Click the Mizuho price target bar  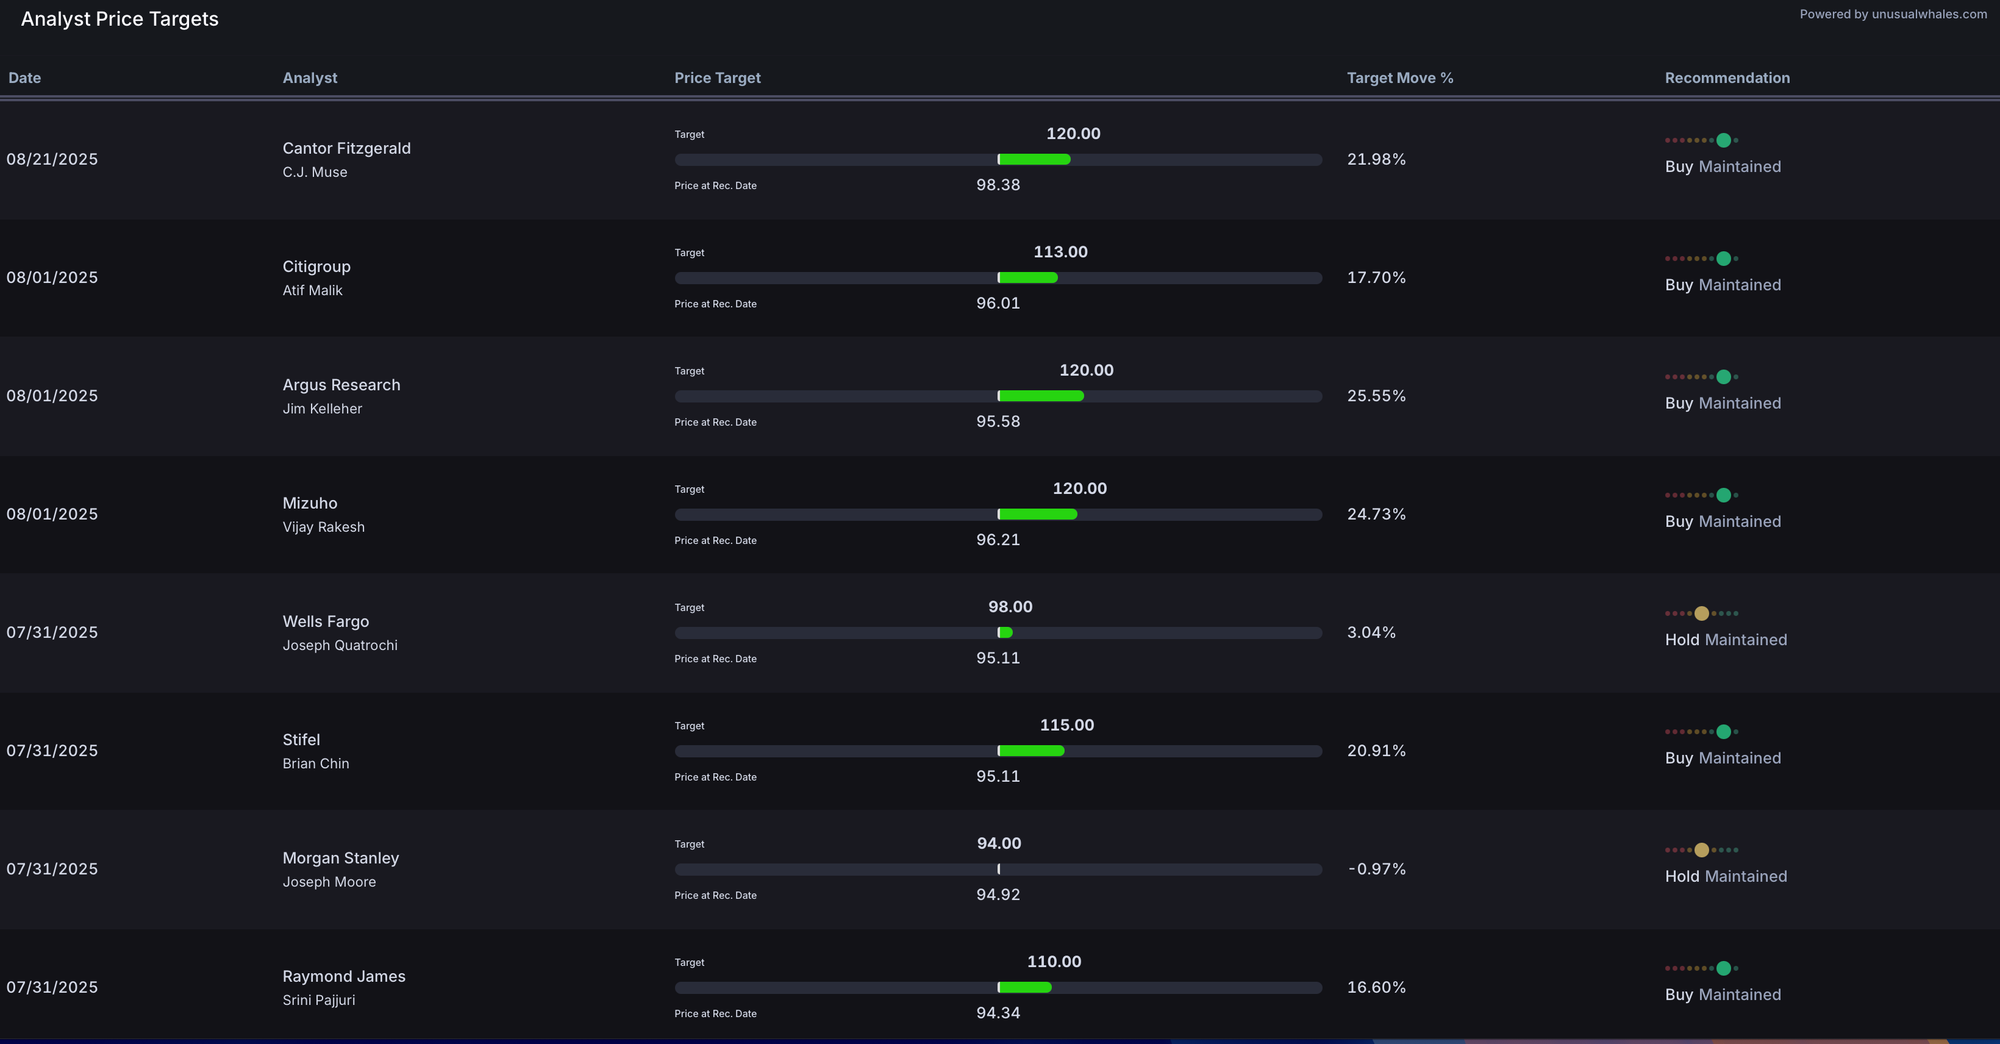pyautogui.click(x=998, y=515)
